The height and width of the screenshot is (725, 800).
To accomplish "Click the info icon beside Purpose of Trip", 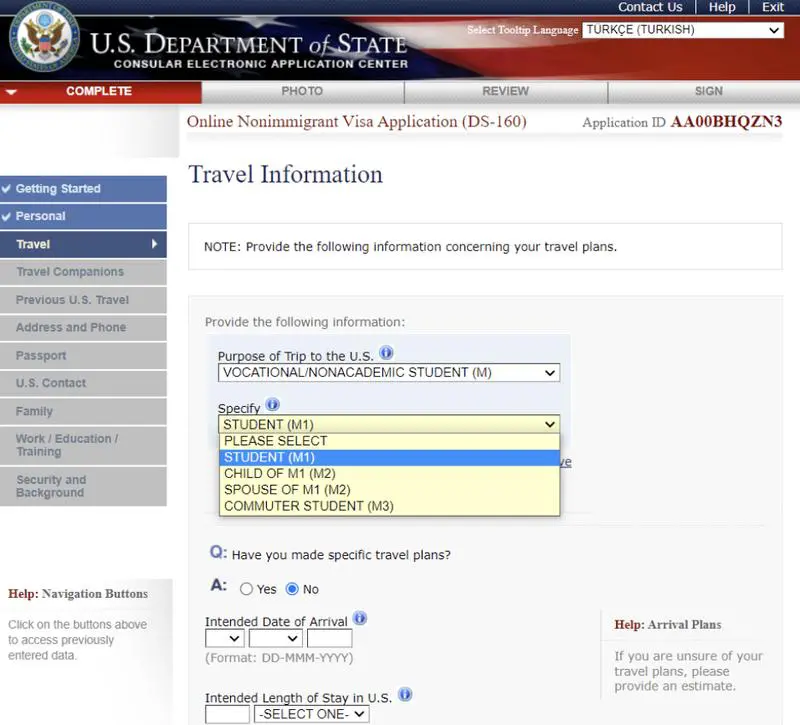I will [386, 354].
